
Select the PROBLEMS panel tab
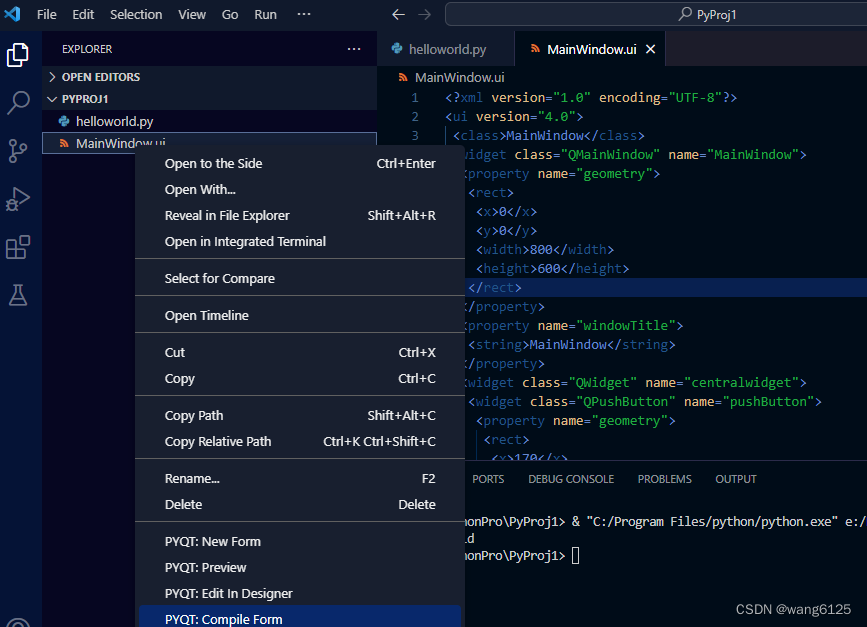(x=664, y=479)
